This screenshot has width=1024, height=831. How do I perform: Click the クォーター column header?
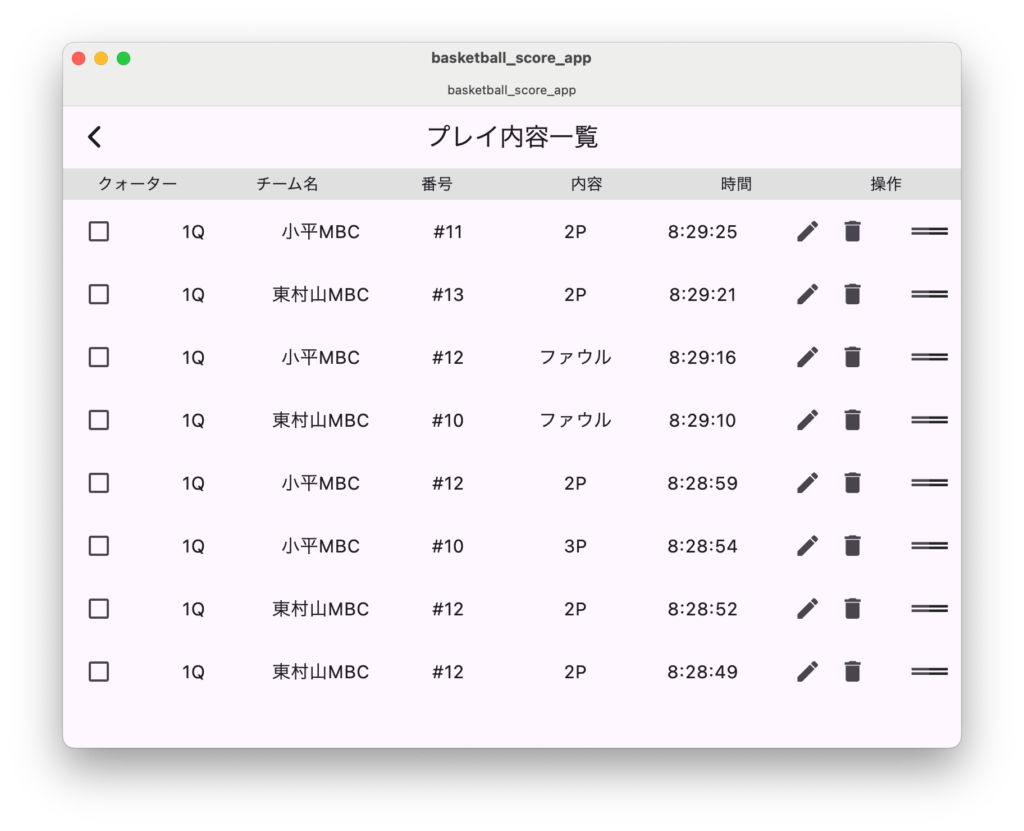137,184
